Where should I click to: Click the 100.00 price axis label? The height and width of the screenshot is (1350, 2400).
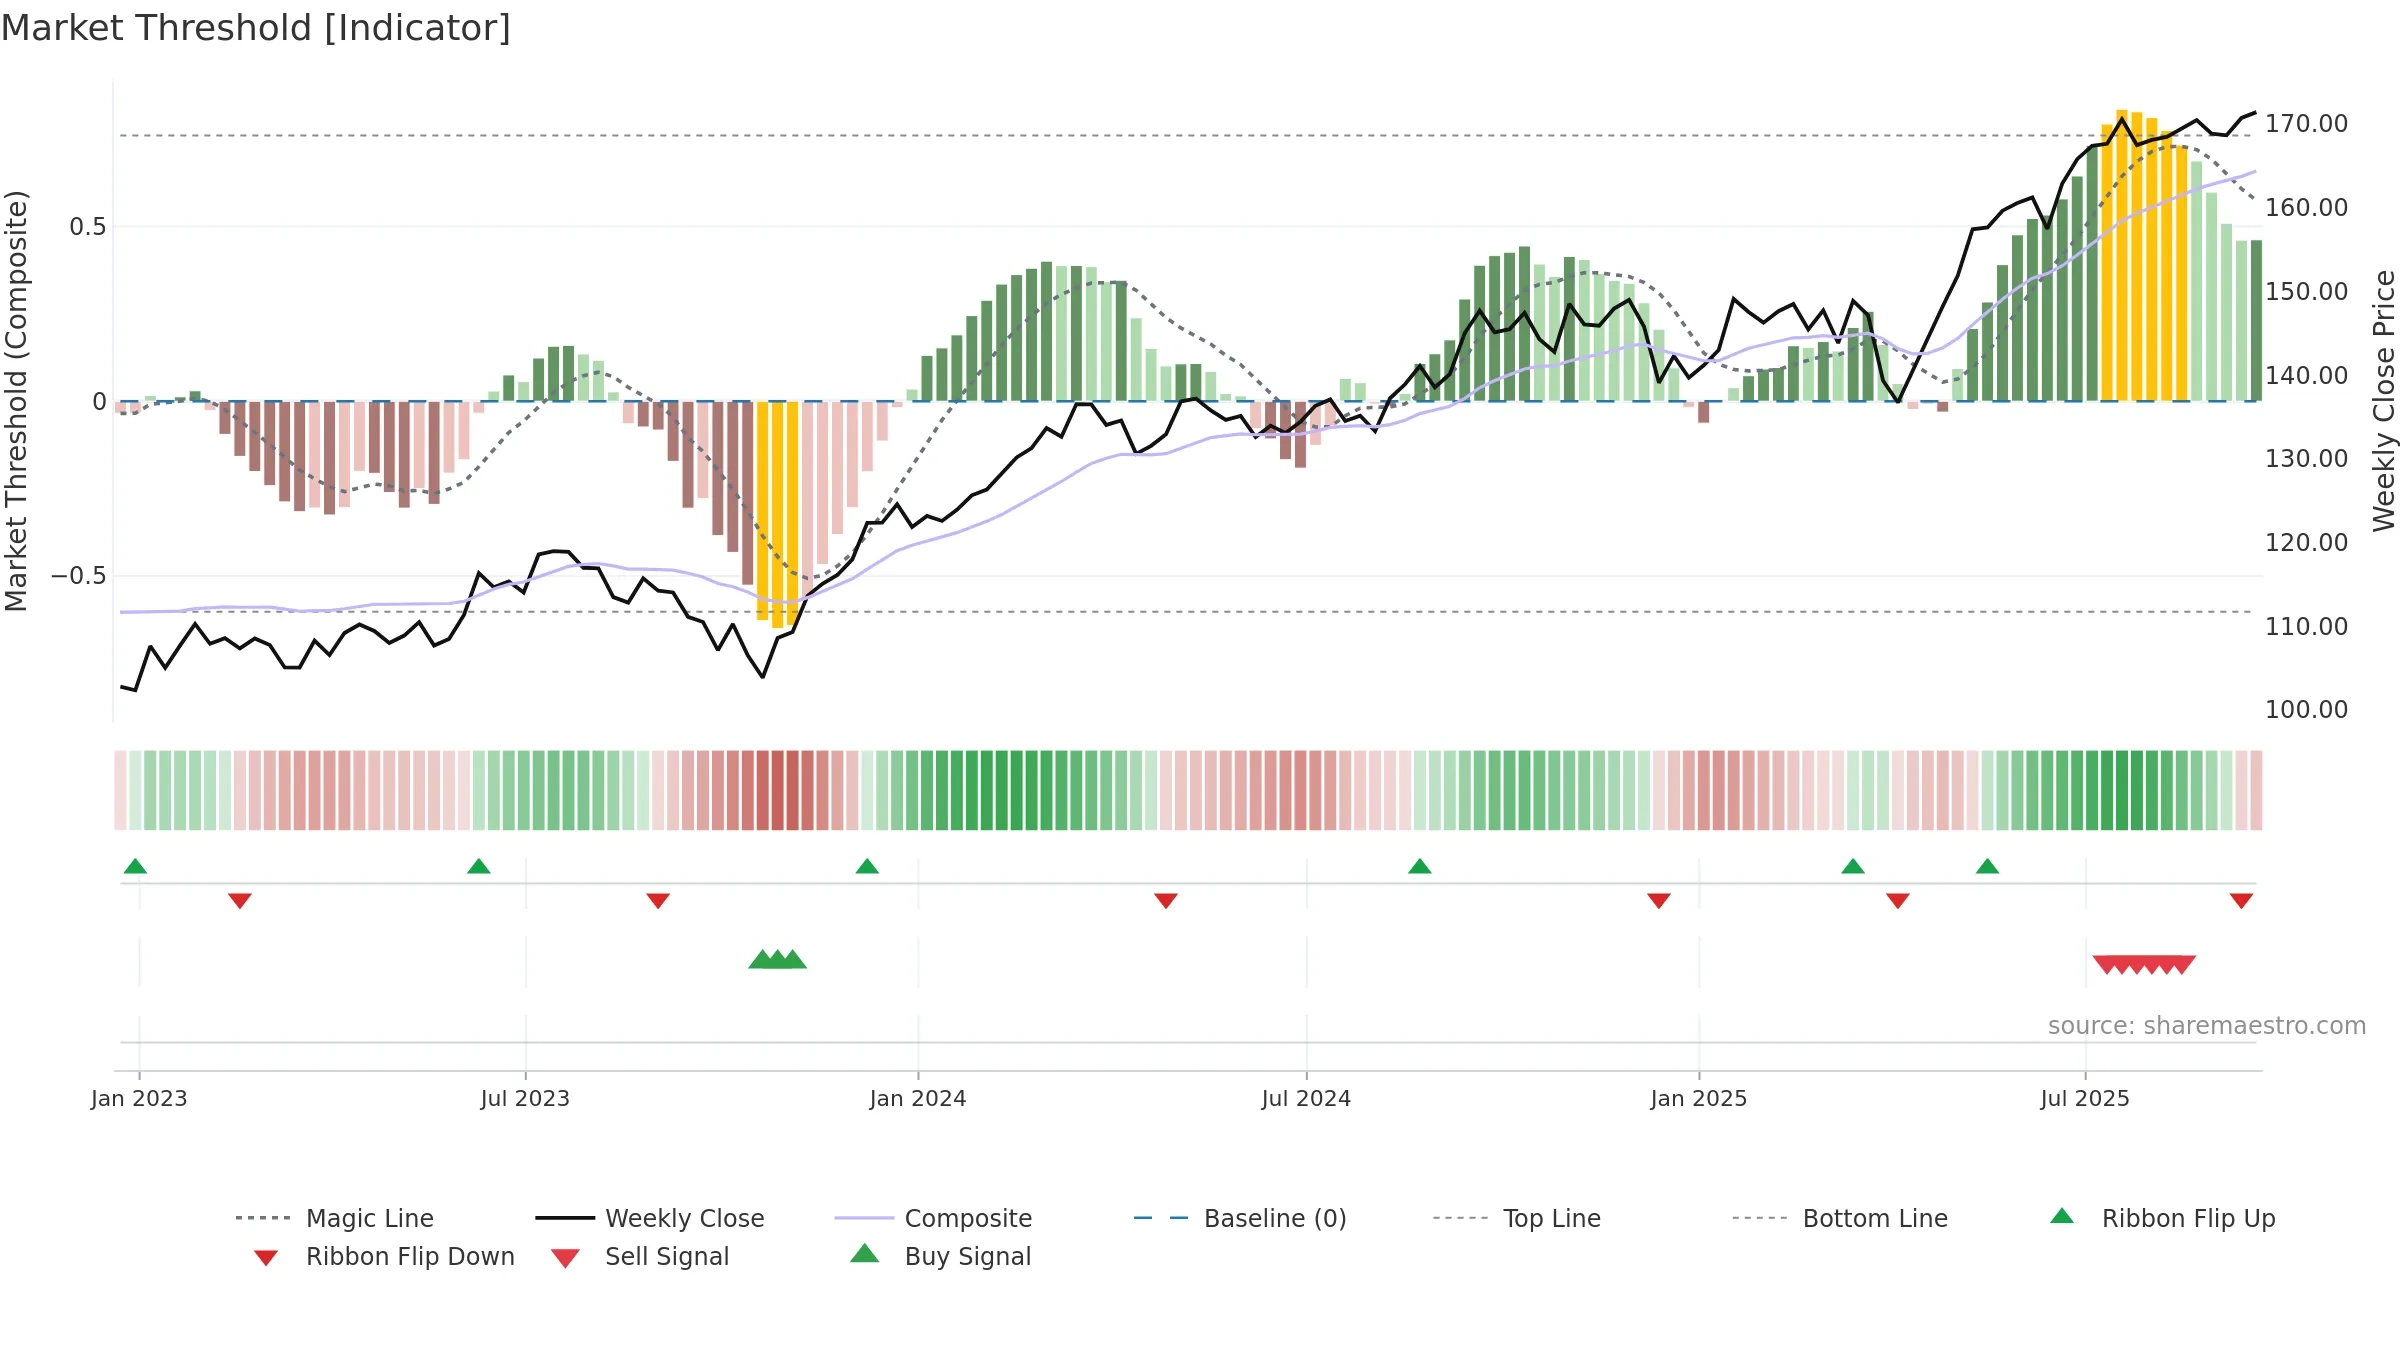click(2307, 709)
